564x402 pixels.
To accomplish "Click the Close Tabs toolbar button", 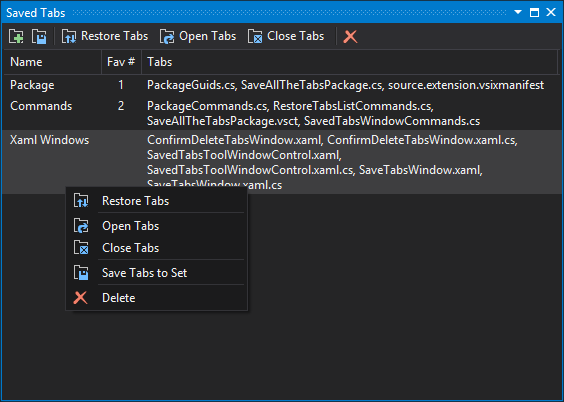I will [286, 36].
